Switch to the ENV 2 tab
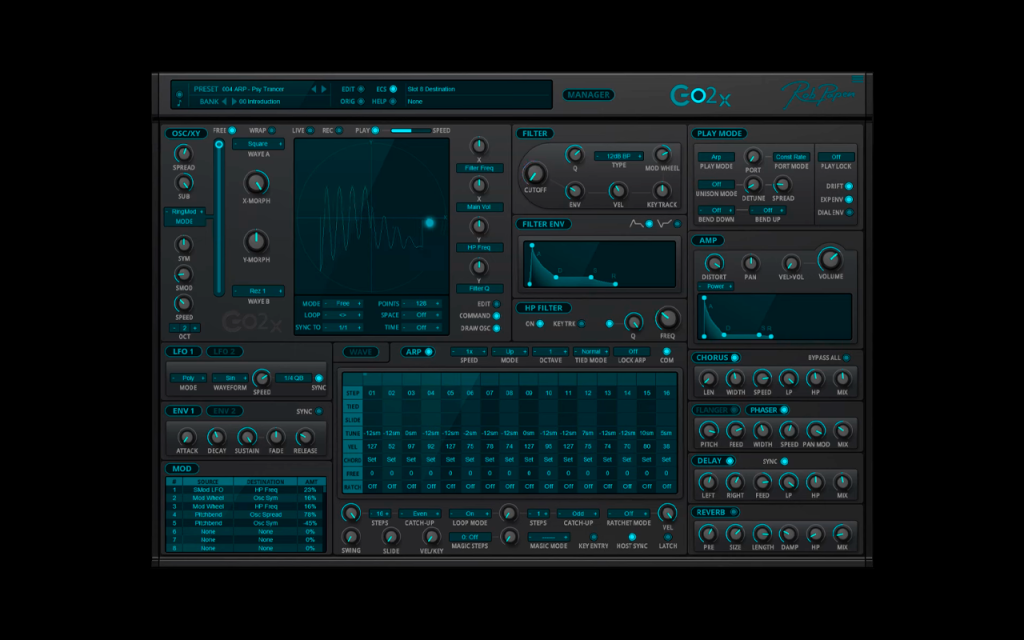This screenshot has width=1024, height=640. coord(225,411)
